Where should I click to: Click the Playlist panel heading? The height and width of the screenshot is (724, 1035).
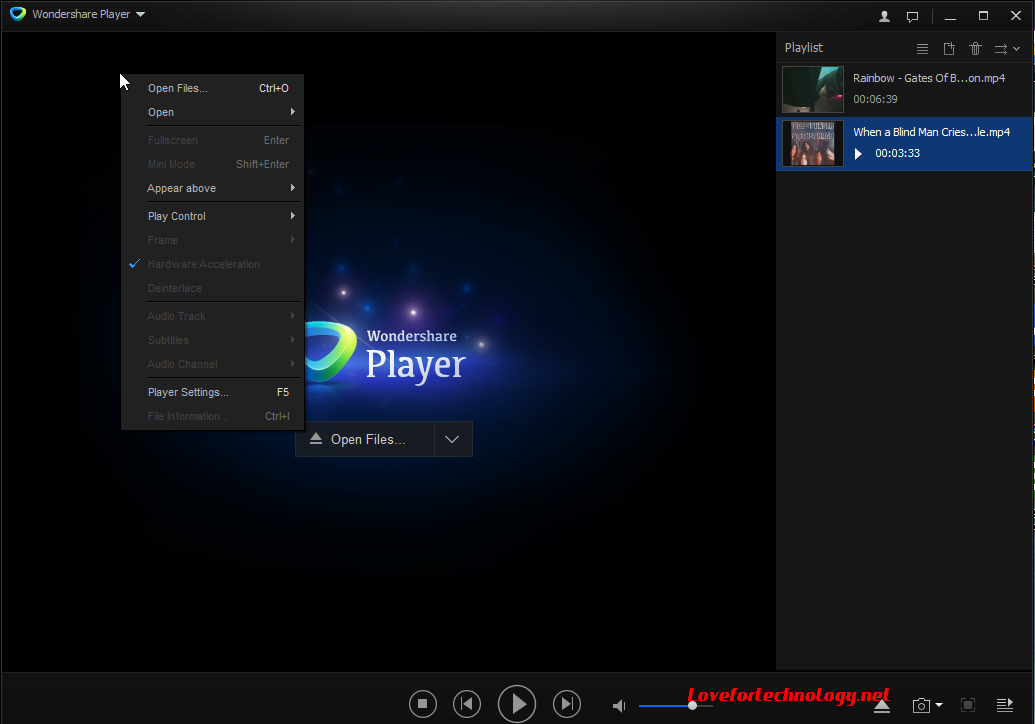(x=803, y=48)
